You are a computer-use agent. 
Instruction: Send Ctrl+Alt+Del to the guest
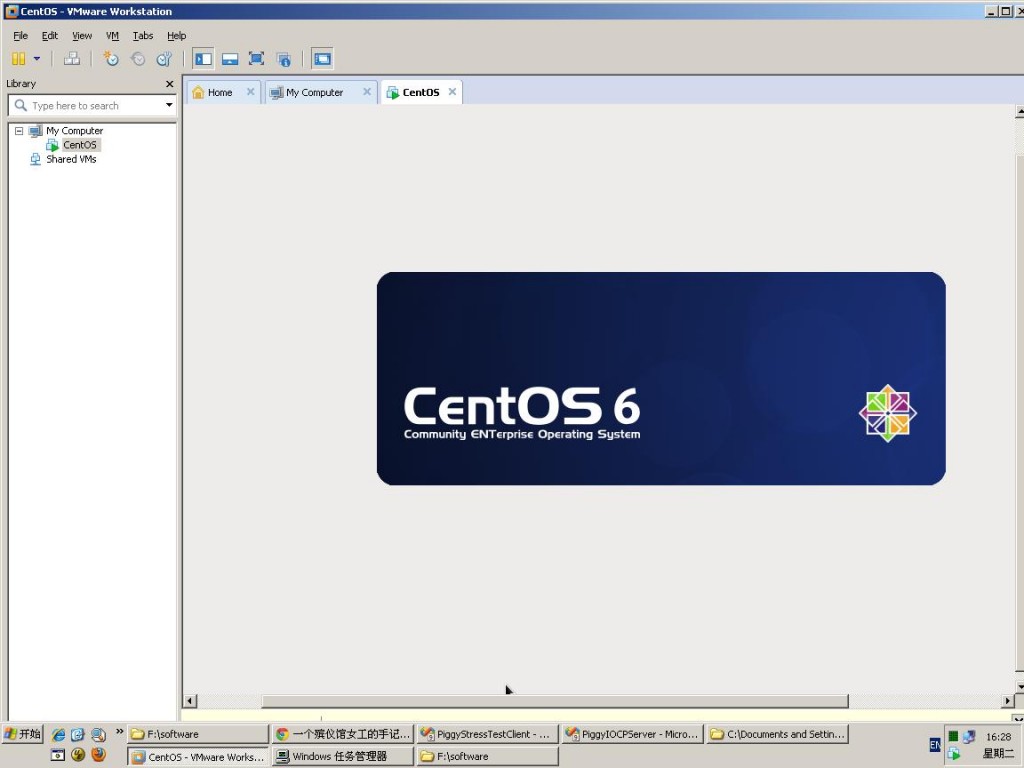click(72, 58)
